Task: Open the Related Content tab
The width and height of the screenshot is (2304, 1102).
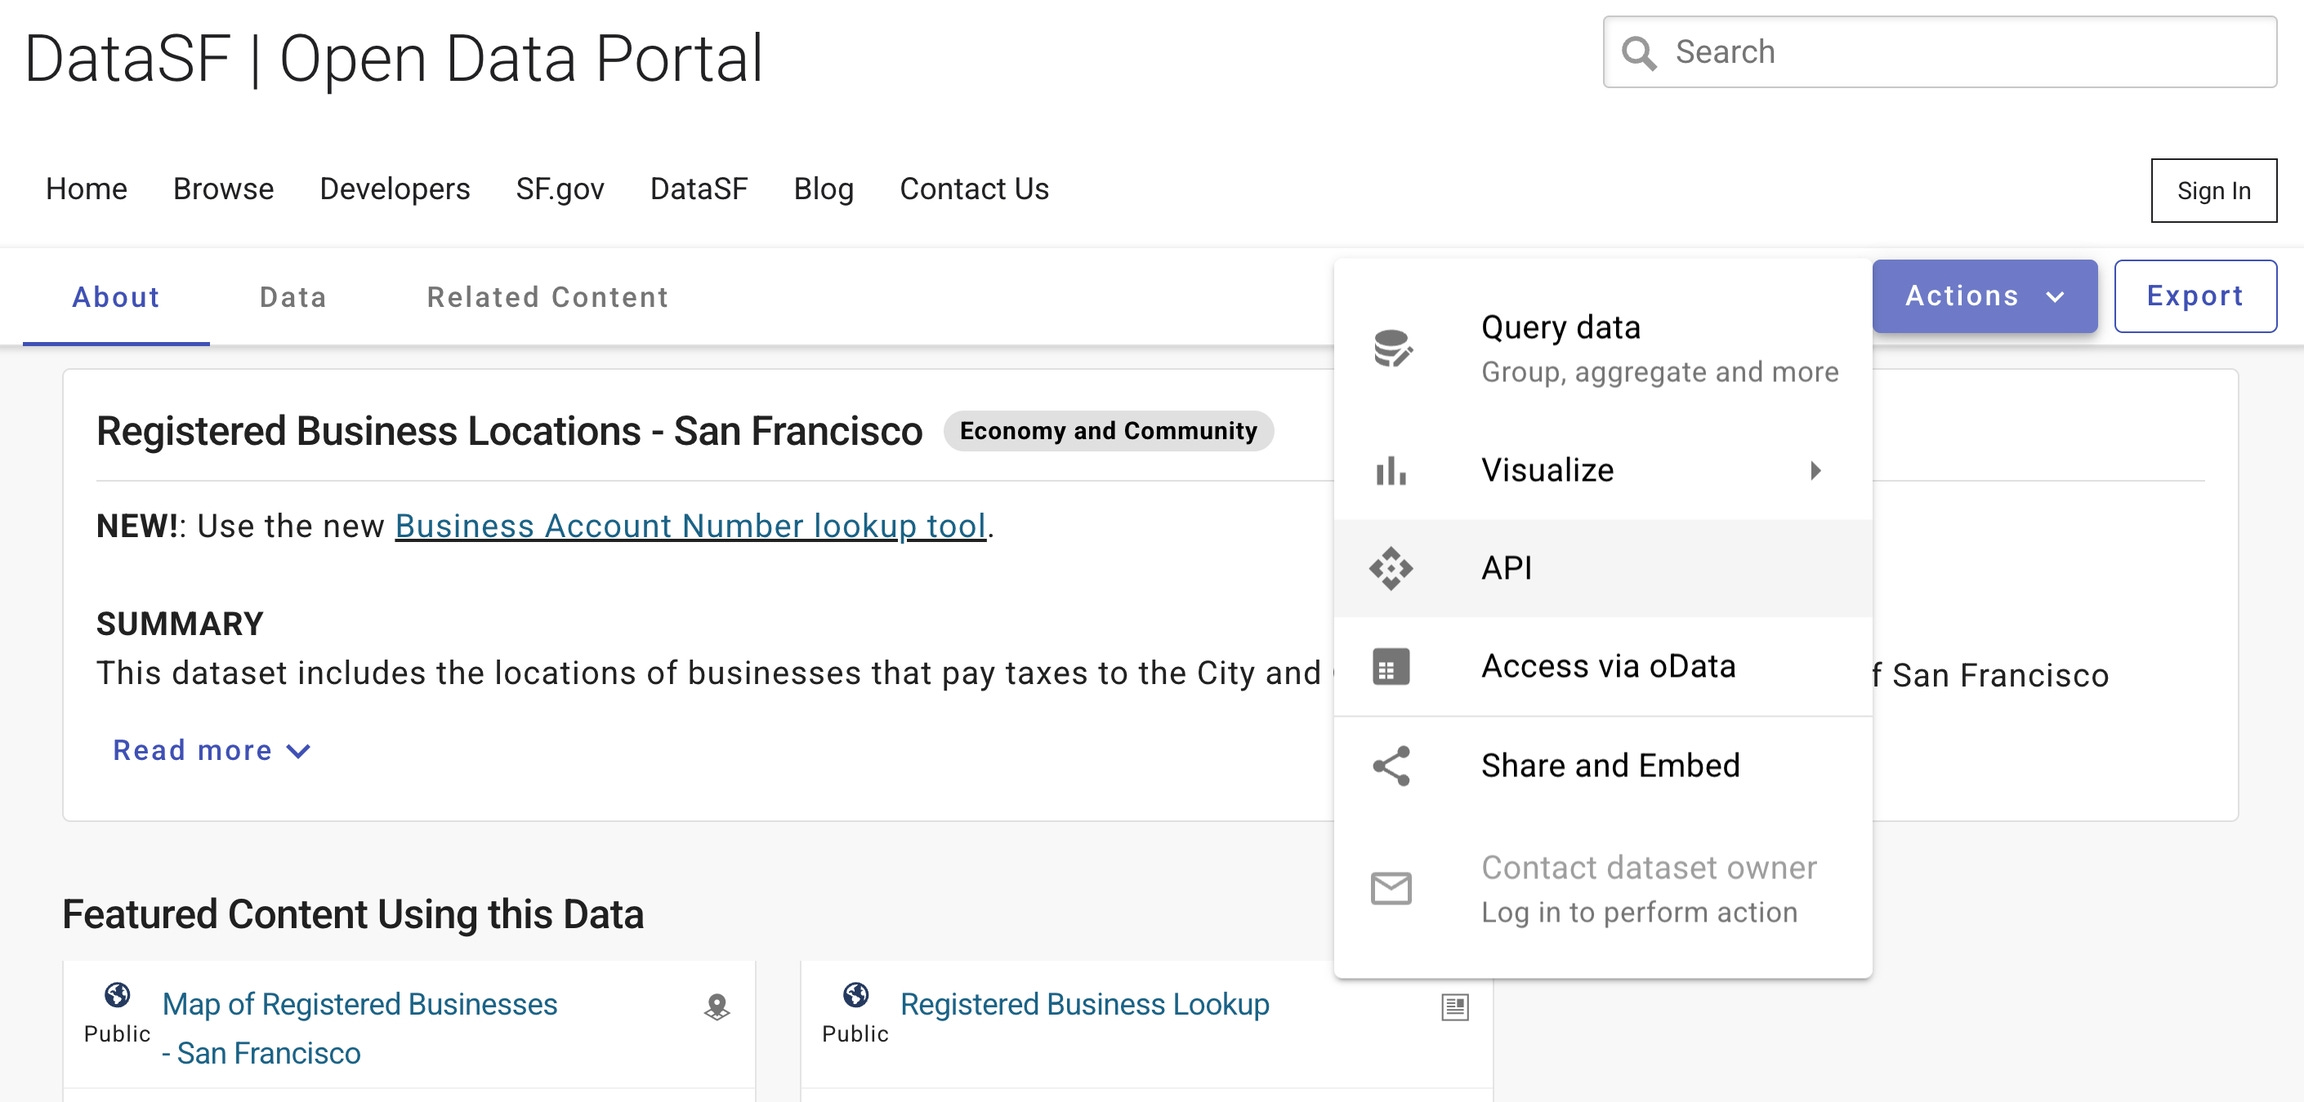Action: pos(547,297)
